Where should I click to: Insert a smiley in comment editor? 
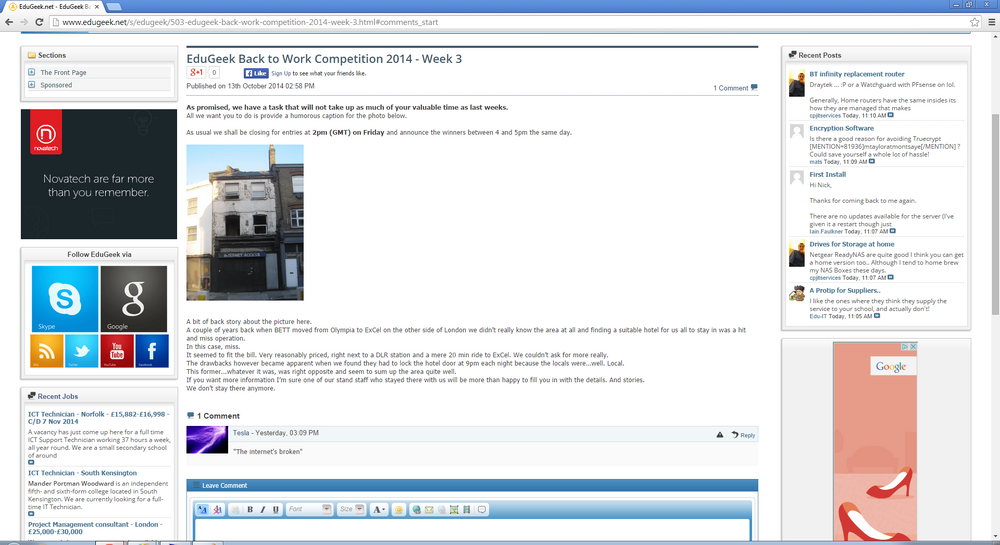[399, 509]
